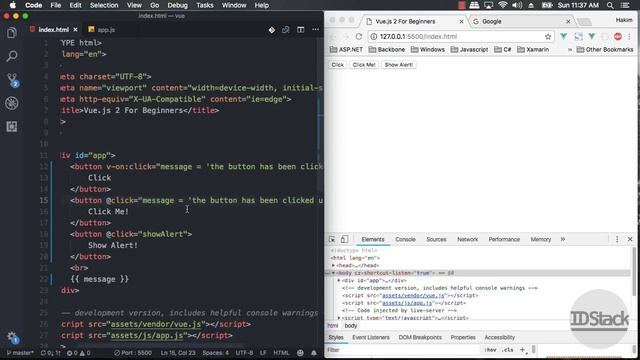Switch to the Console tab in DevTools
640x360 pixels.
[405, 240]
